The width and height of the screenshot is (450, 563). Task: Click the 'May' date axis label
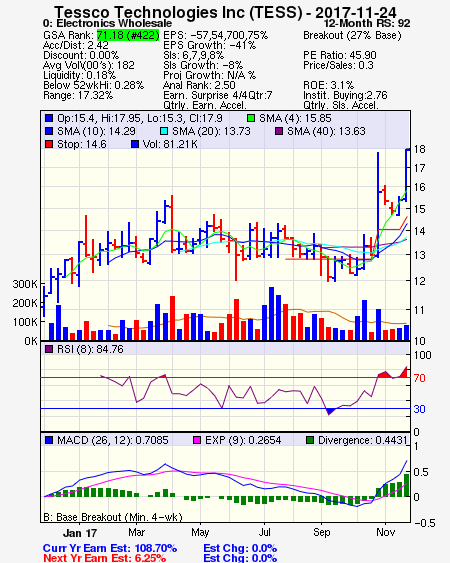pyautogui.click(x=200, y=532)
